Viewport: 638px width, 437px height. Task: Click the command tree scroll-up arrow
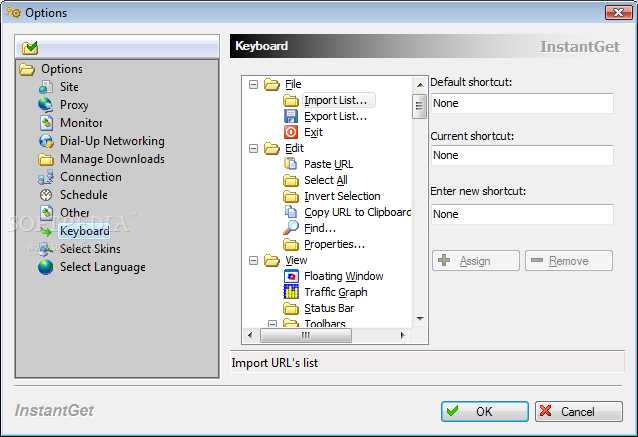click(x=420, y=85)
